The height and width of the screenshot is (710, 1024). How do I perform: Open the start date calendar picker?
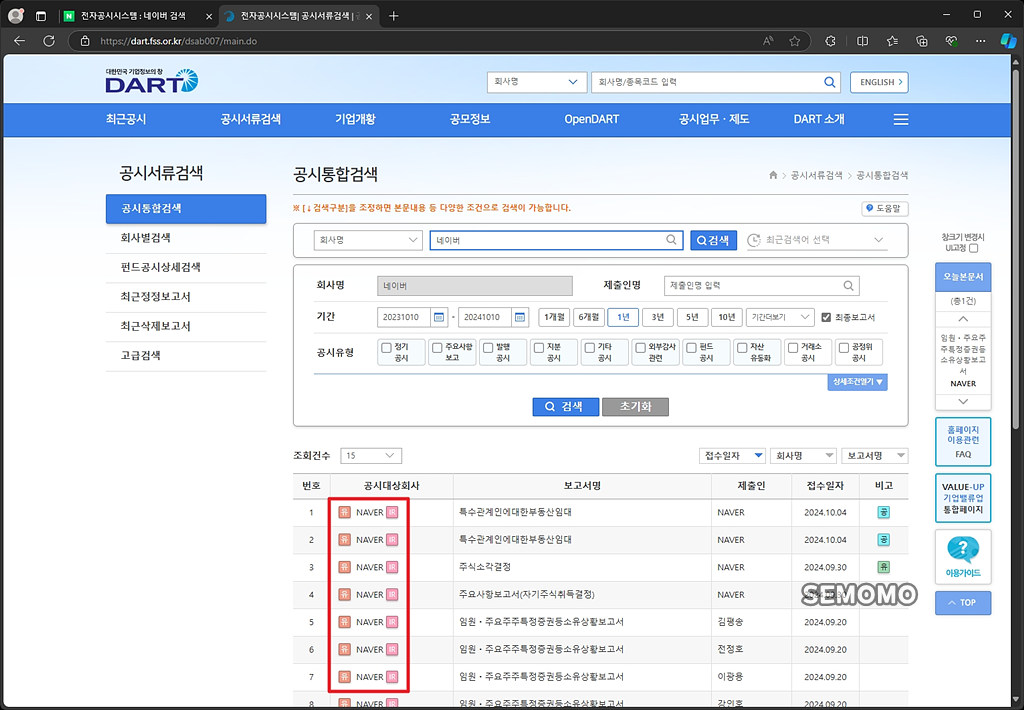coord(439,317)
